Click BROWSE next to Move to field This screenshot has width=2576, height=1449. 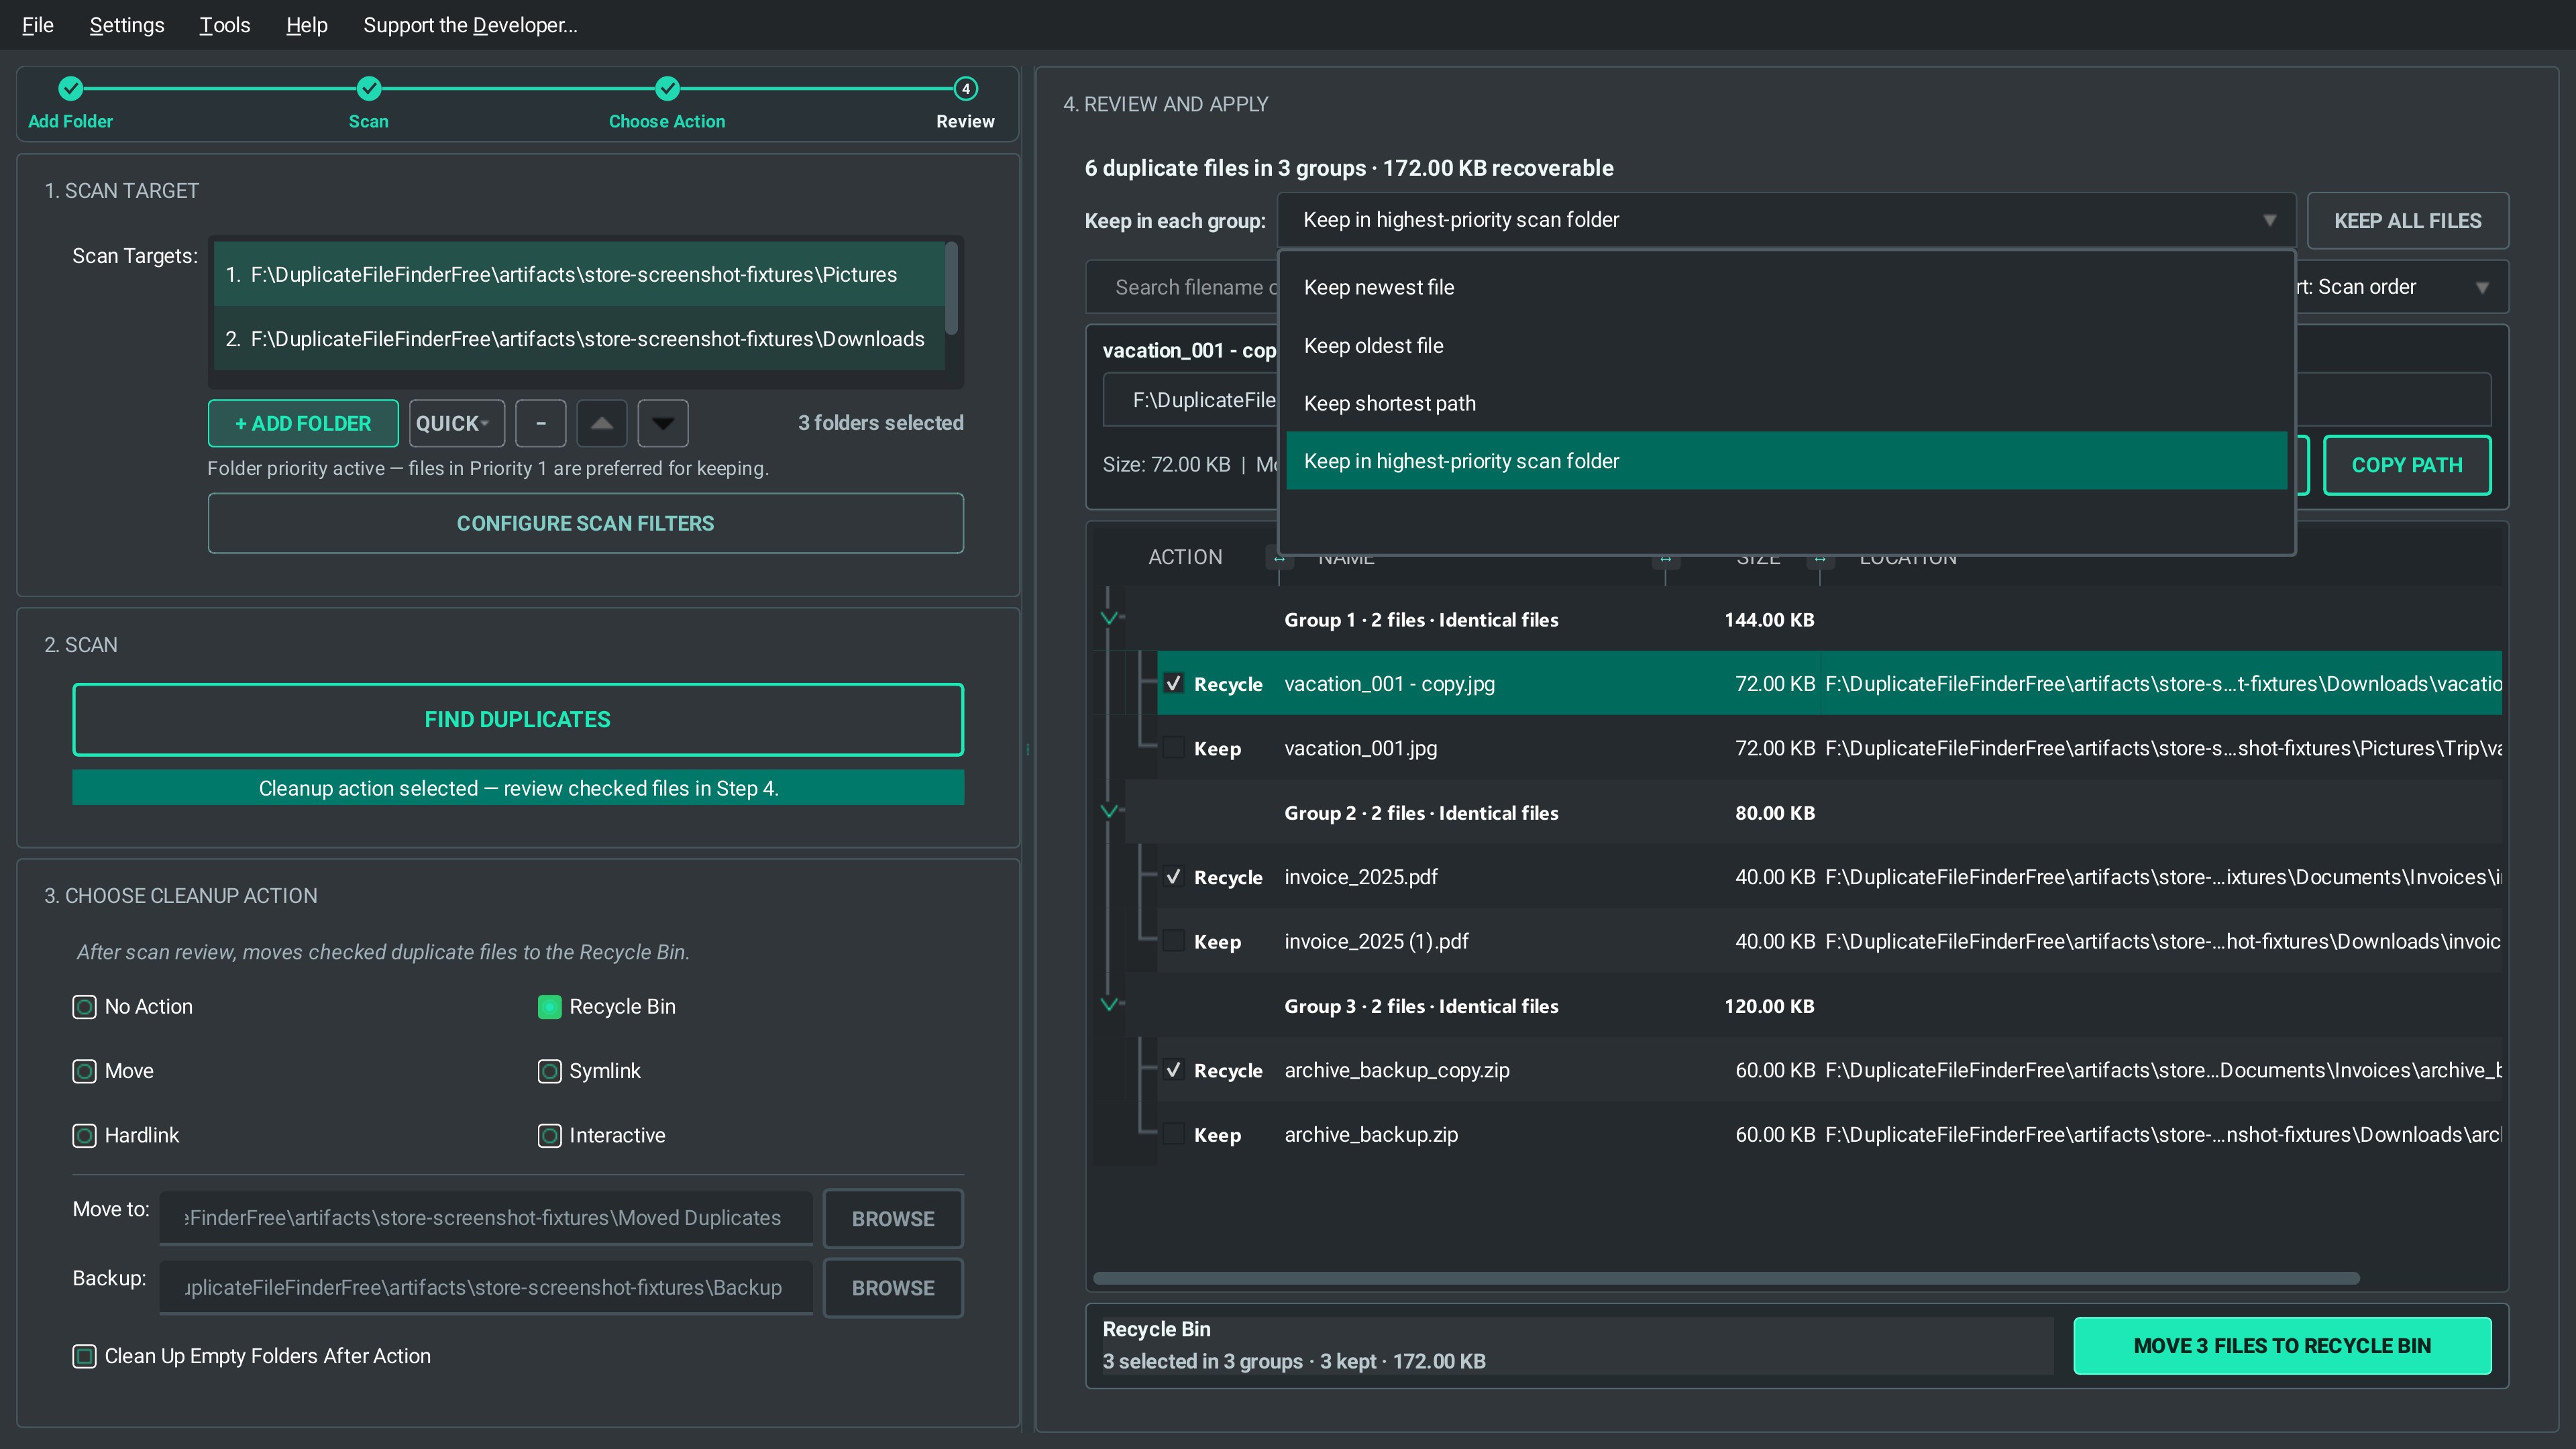click(893, 1219)
